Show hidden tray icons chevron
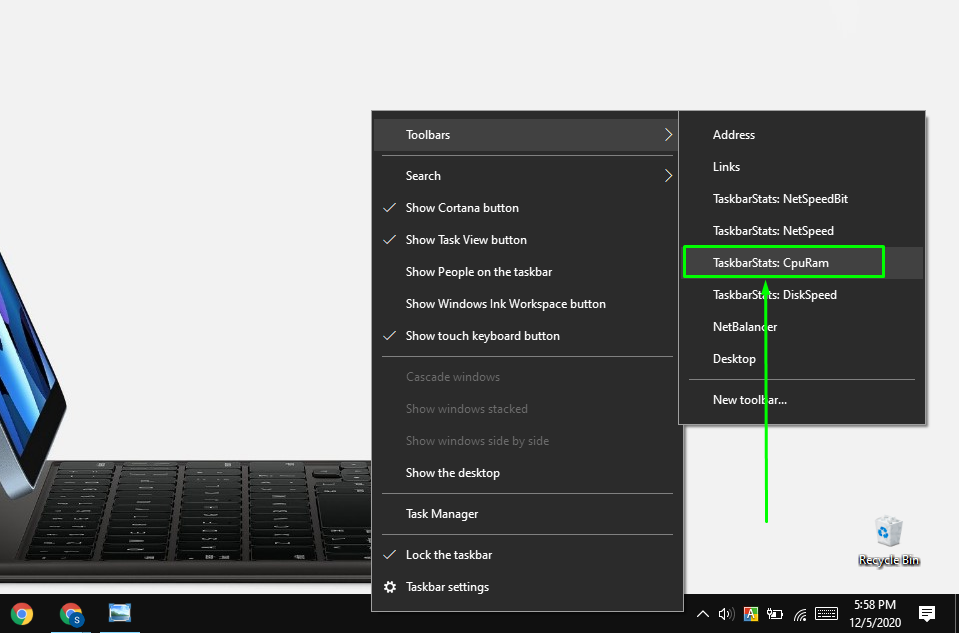This screenshot has width=959, height=633. 703,613
